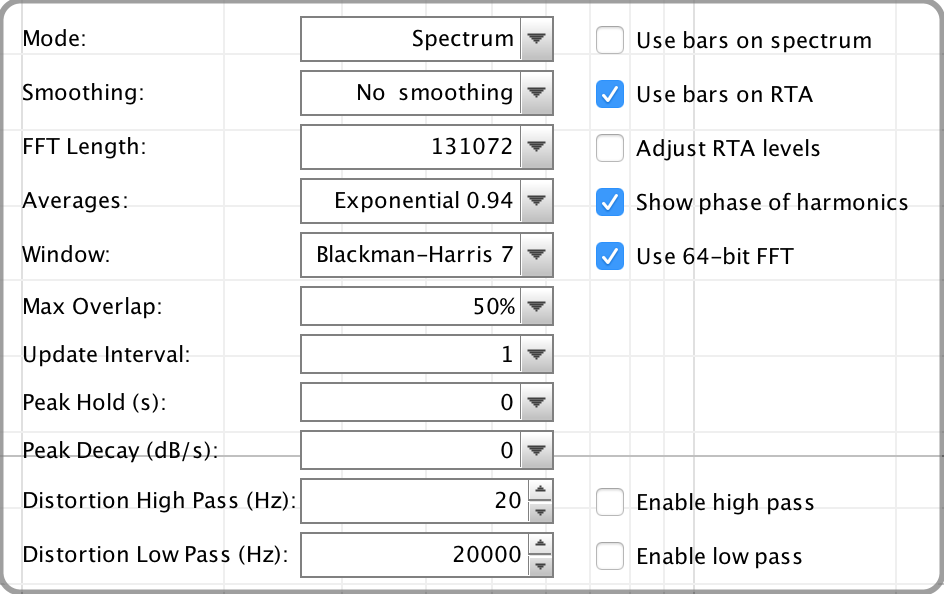Increase Distortion High Pass with up arrow

point(540,490)
